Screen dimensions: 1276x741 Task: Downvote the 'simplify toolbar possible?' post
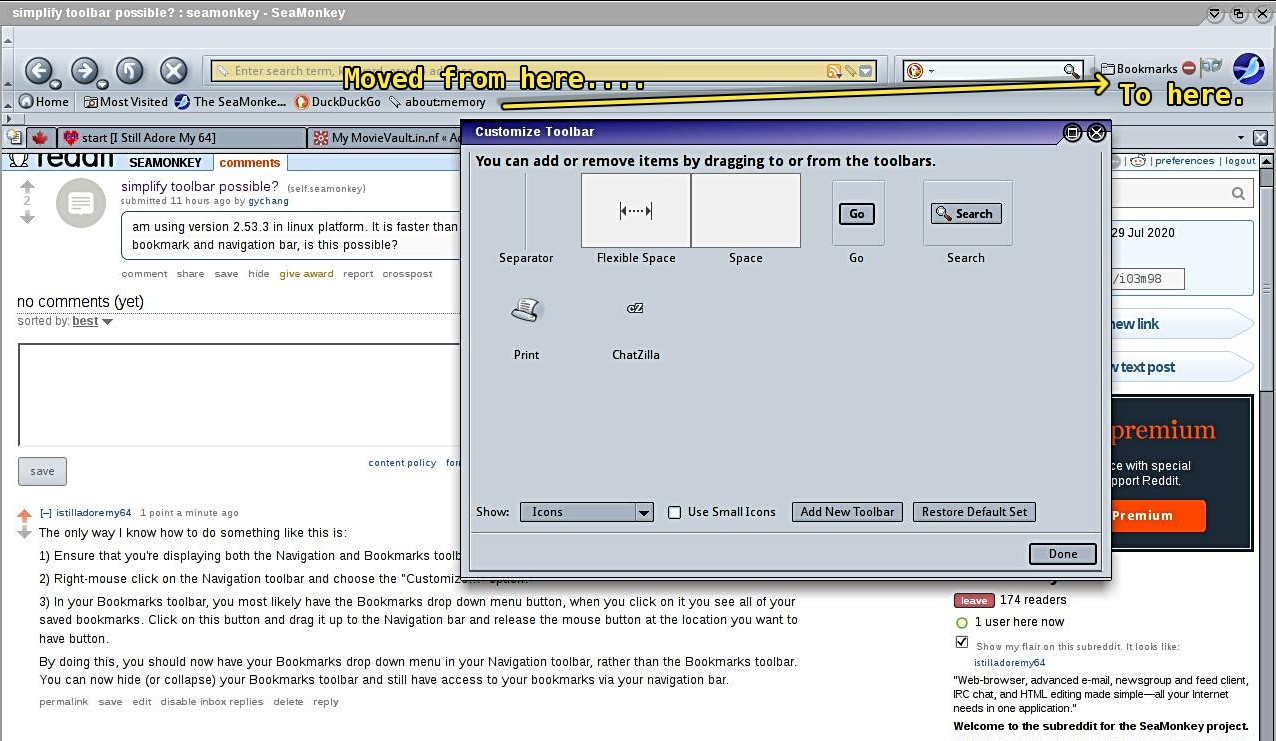tap(27, 217)
